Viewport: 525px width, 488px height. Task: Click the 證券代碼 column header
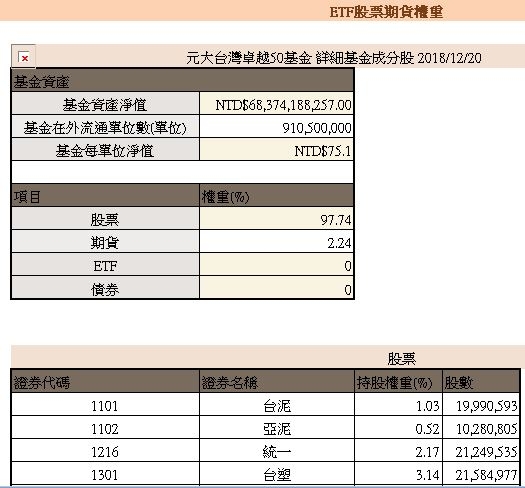point(105,382)
